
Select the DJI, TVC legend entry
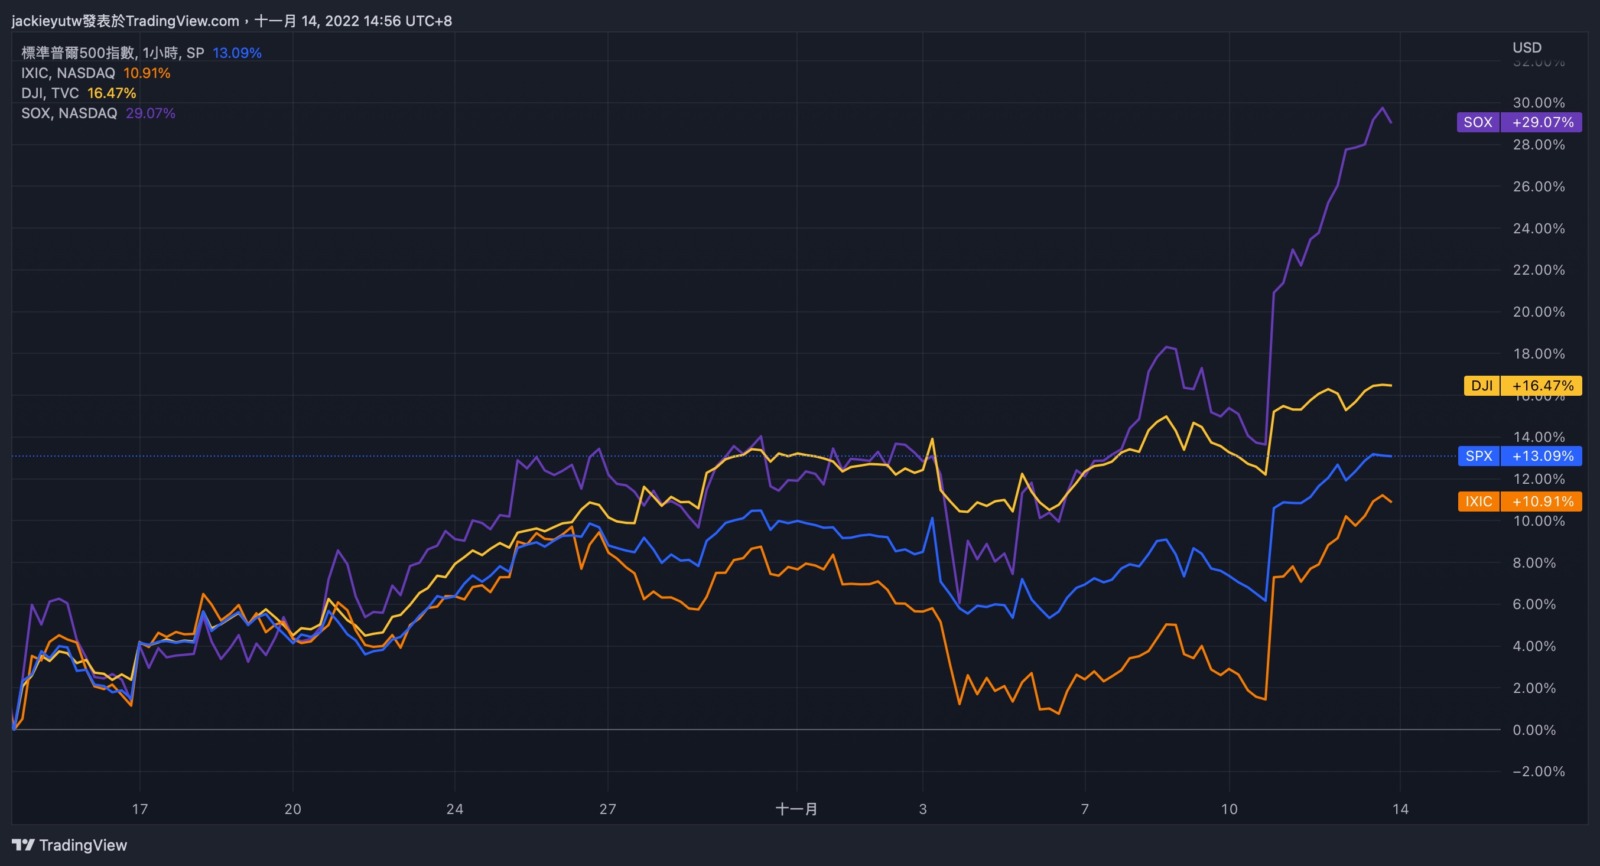pos(50,93)
